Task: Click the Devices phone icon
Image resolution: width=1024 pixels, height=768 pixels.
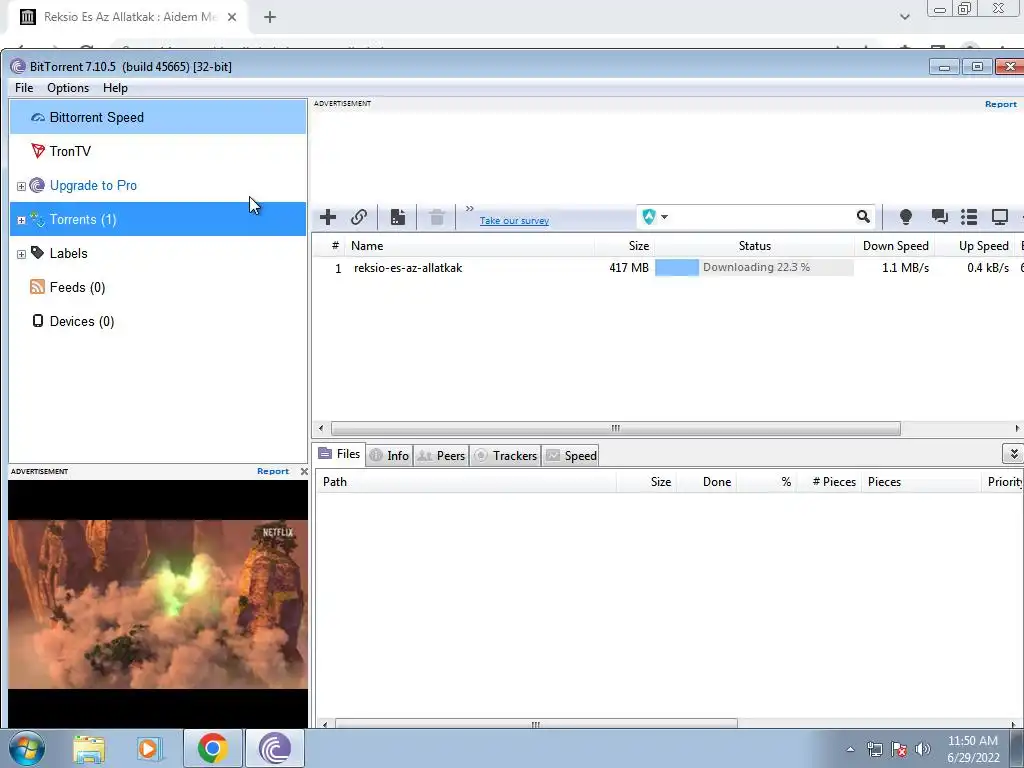Action: pos(38,321)
